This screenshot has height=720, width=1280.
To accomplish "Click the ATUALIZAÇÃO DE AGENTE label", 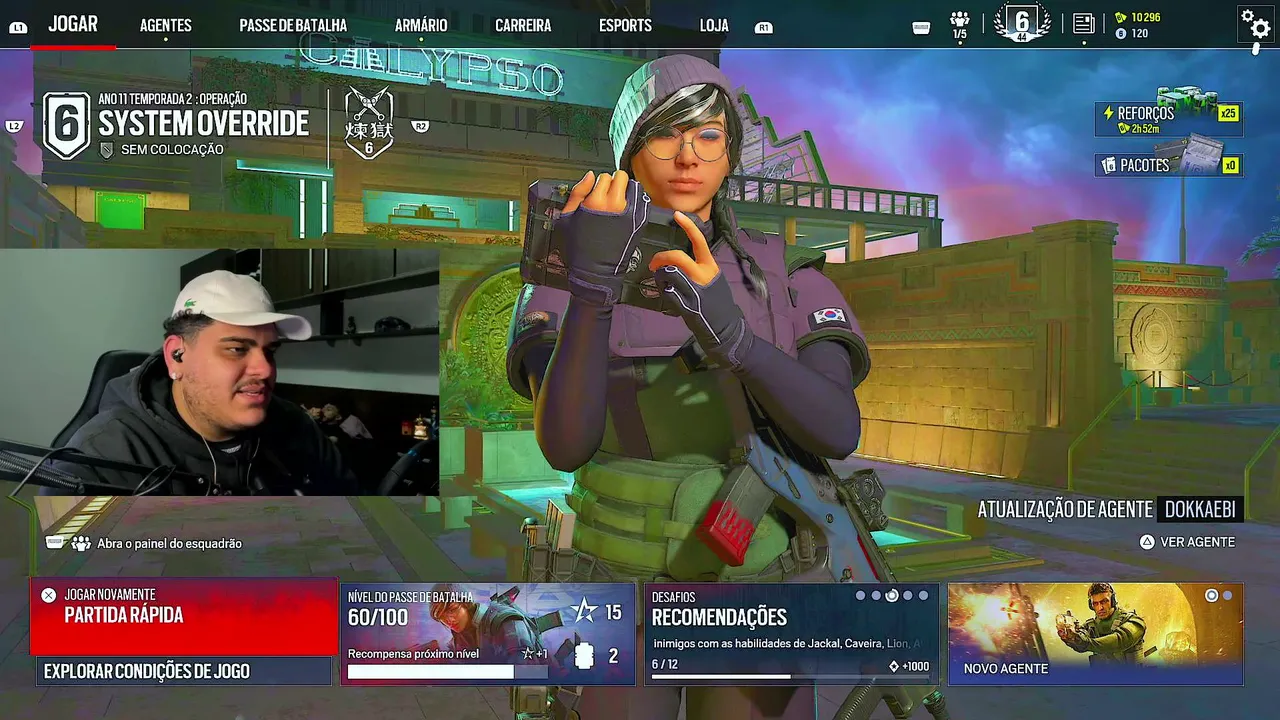I will pos(1065,509).
